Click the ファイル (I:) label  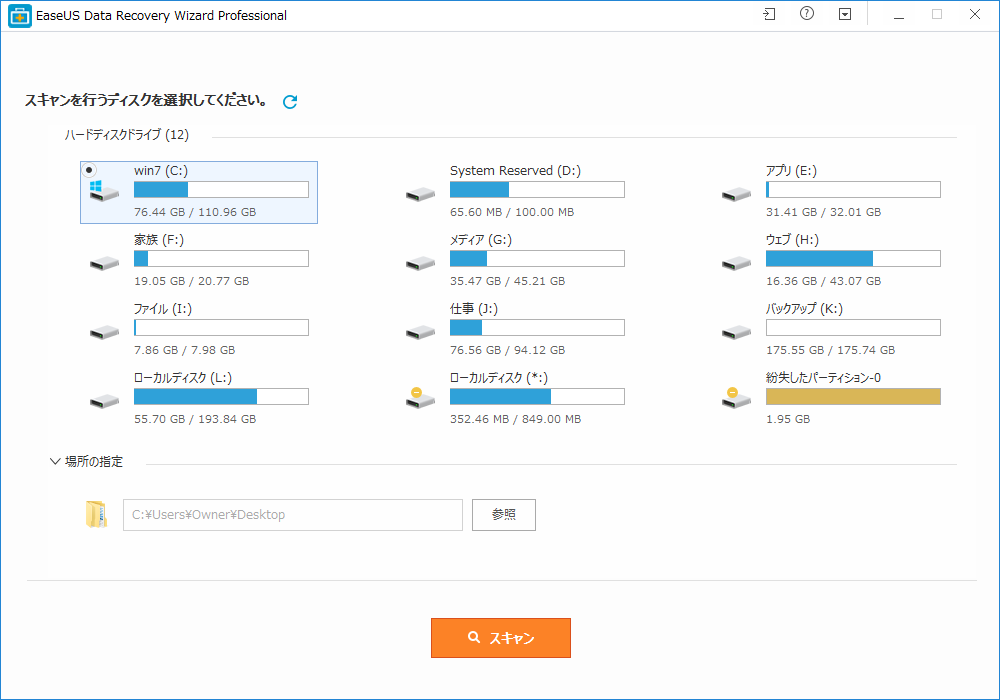click(x=163, y=309)
